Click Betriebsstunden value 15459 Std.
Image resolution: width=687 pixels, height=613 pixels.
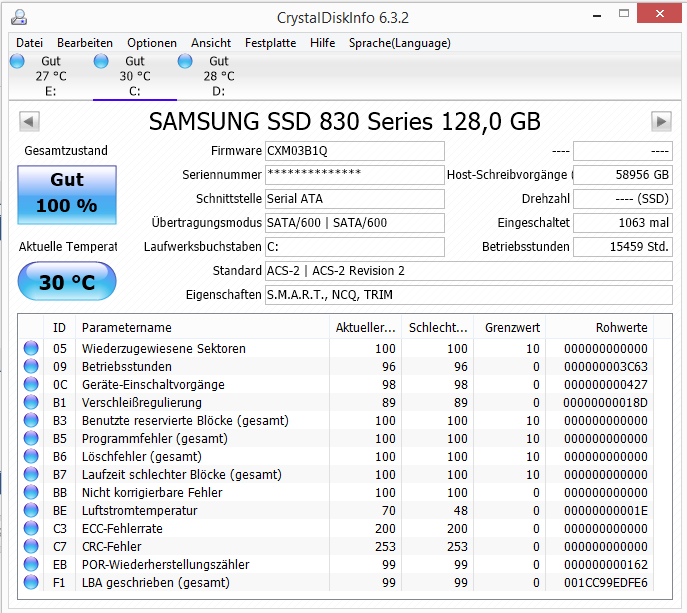pos(623,247)
